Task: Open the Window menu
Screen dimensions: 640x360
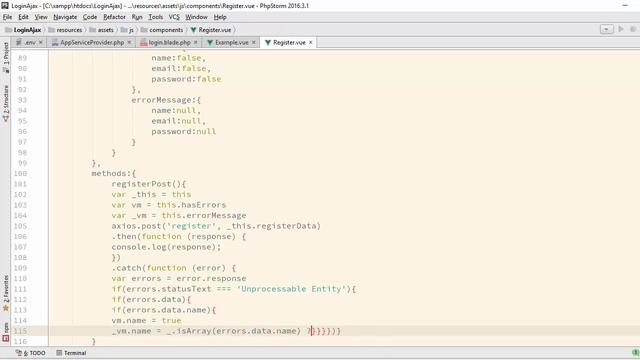Action: (x=196, y=17)
